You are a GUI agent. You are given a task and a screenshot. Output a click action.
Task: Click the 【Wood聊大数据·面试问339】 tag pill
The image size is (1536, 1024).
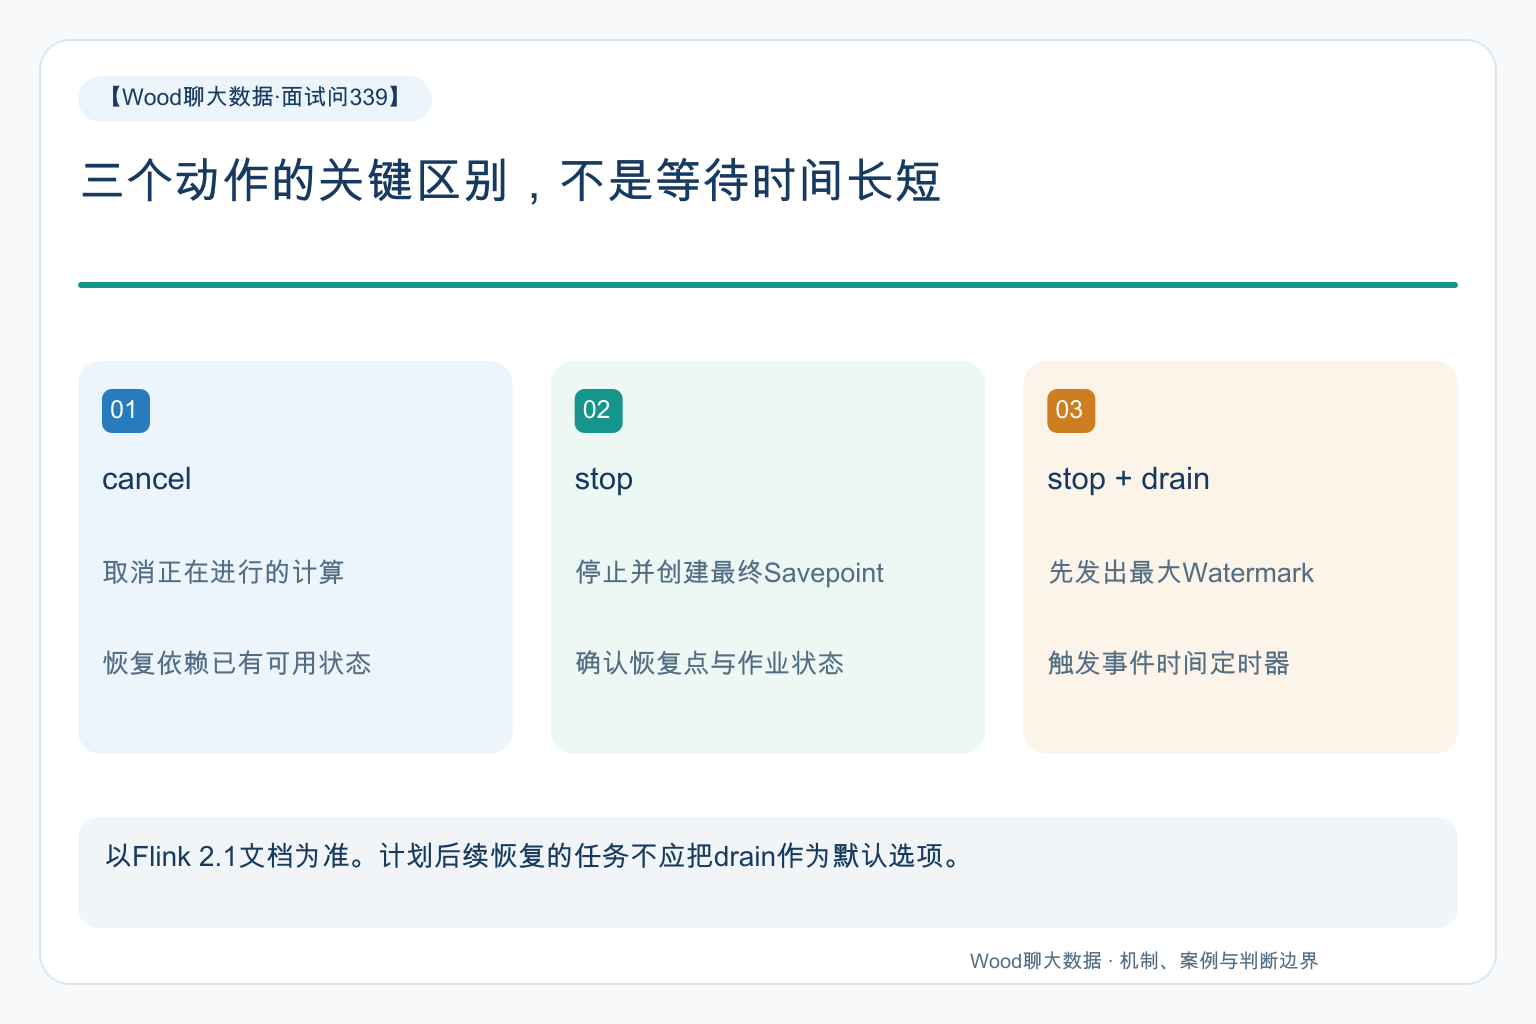point(255,98)
